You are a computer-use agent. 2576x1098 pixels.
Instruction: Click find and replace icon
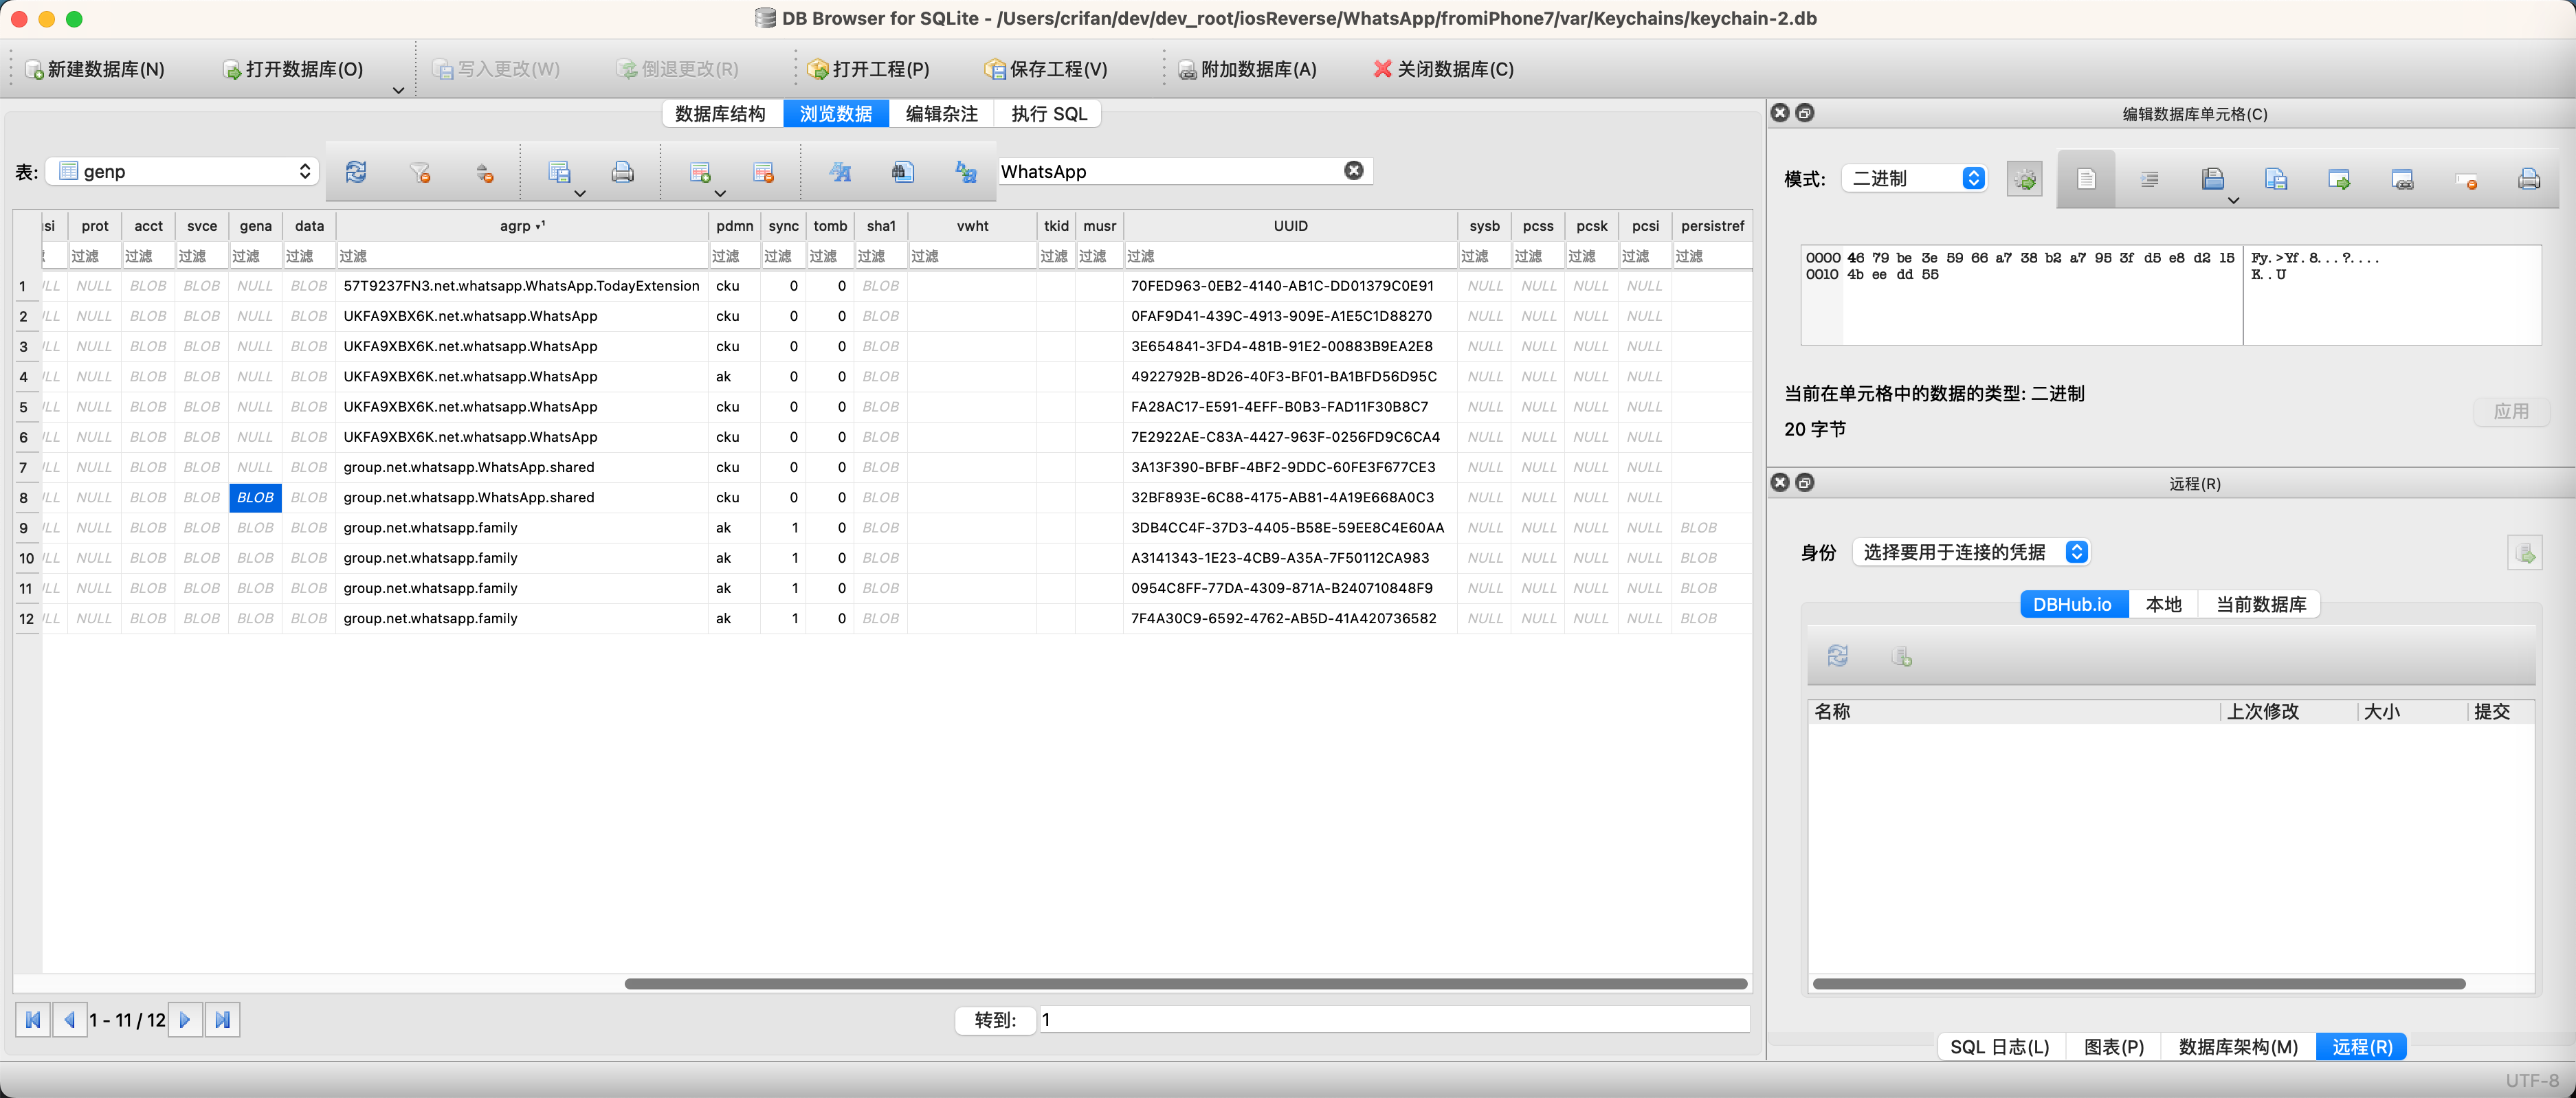[x=966, y=172]
